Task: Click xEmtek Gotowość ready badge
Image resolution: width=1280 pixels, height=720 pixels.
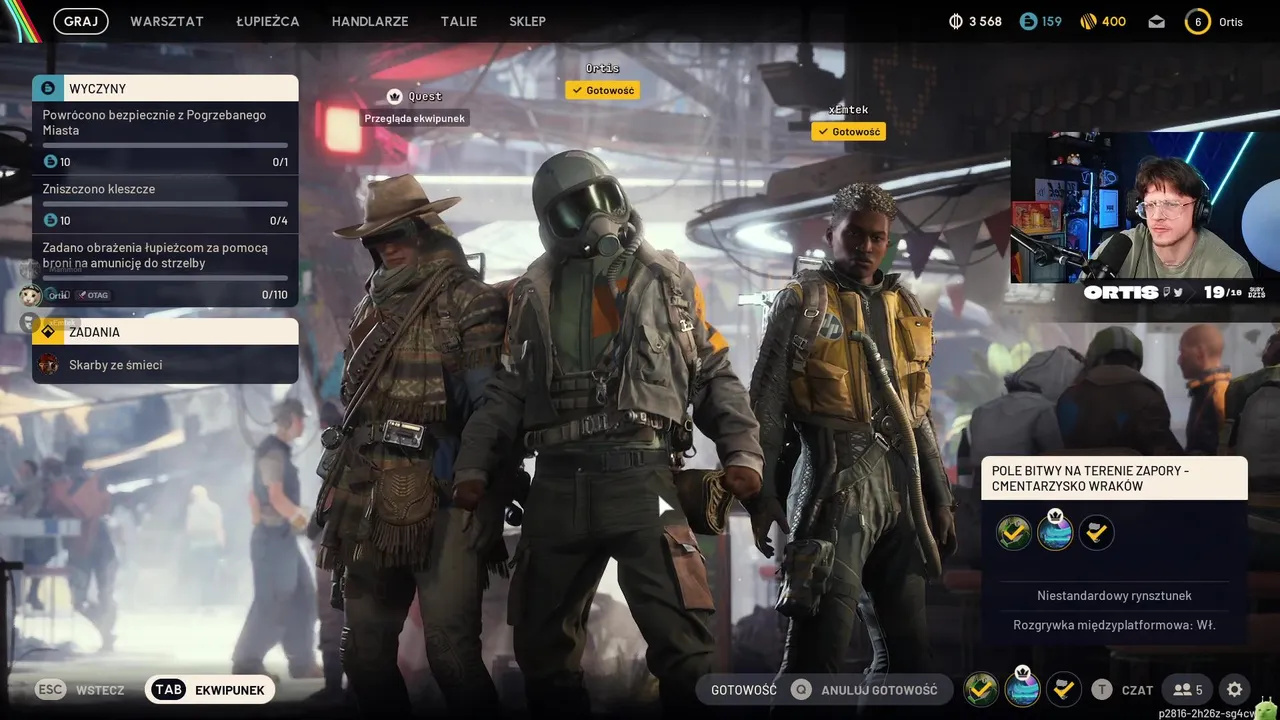Action: [848, 131]
